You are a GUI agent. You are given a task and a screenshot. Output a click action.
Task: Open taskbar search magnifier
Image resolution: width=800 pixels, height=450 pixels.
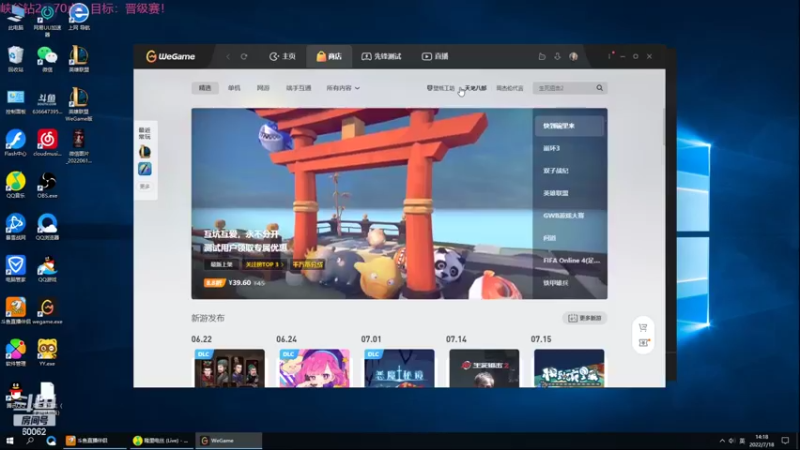(30, 441)
